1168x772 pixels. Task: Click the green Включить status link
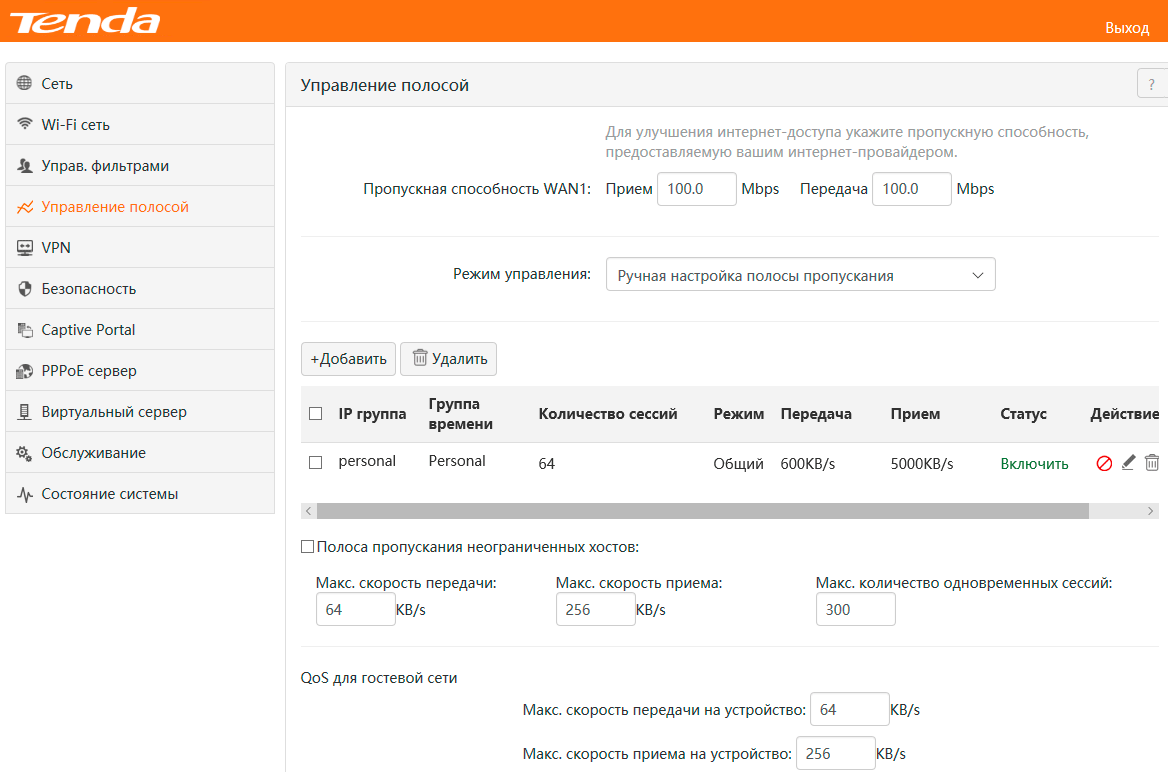[1034, 463]
